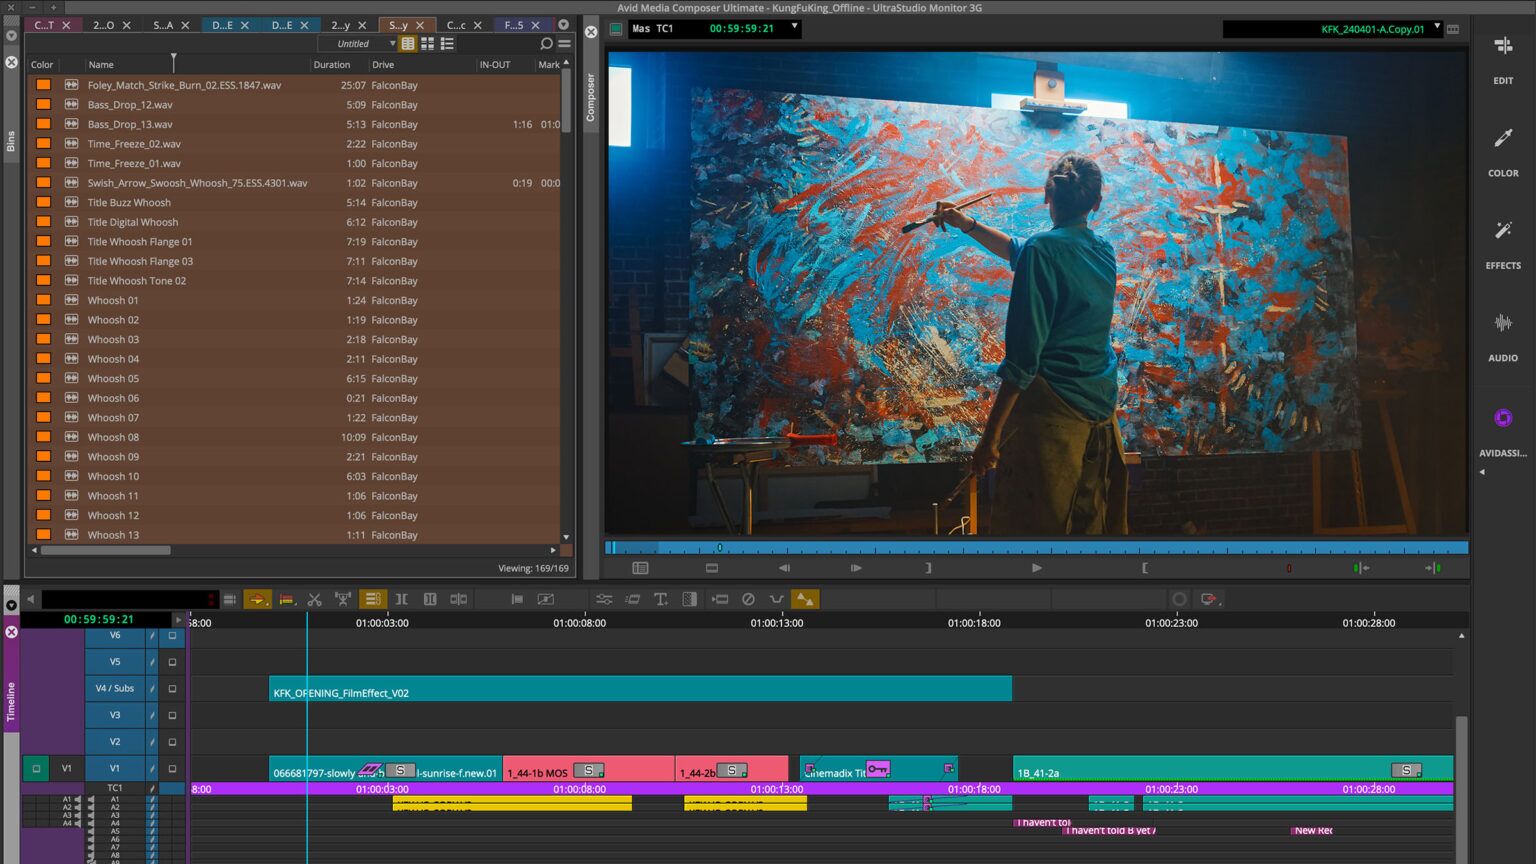Switch bin to frame view icon
The height and width of the screenshot is (864, 1536).
coord(427,44)
